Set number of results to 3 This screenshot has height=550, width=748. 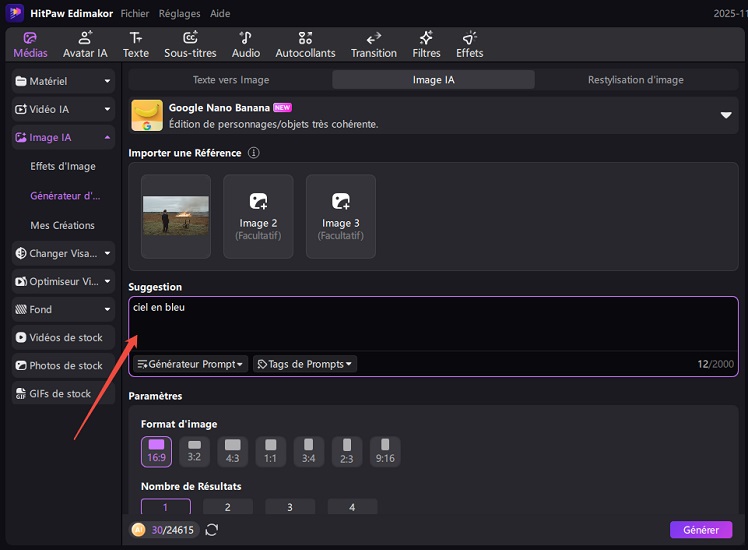pos(290,507)
